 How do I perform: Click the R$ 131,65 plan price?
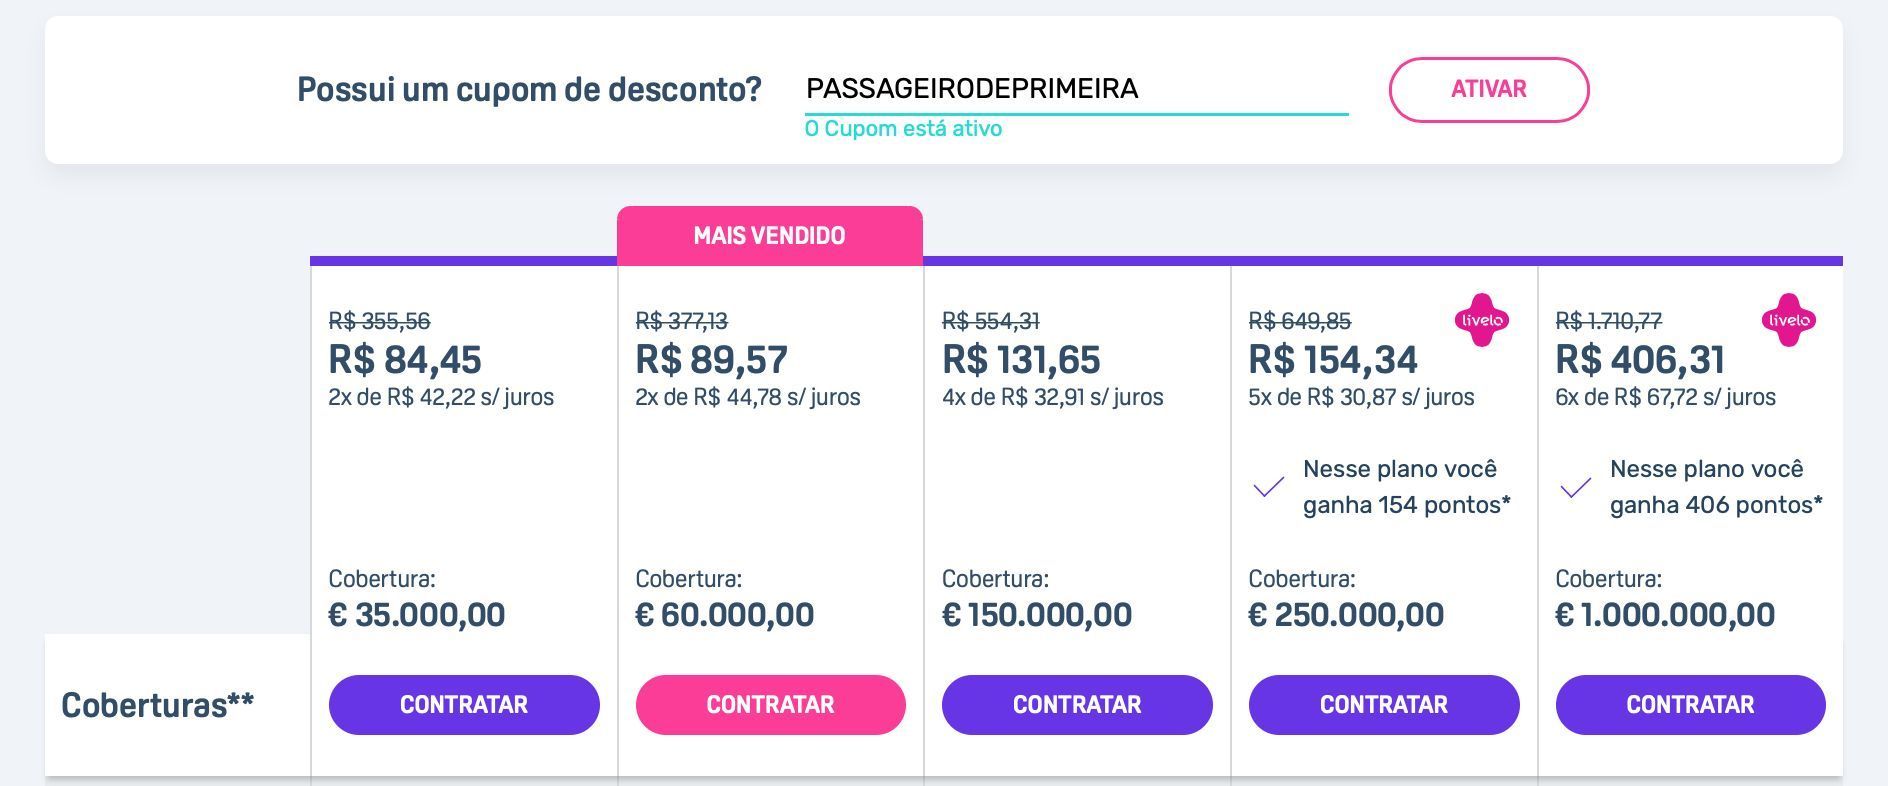[1021, 359]
